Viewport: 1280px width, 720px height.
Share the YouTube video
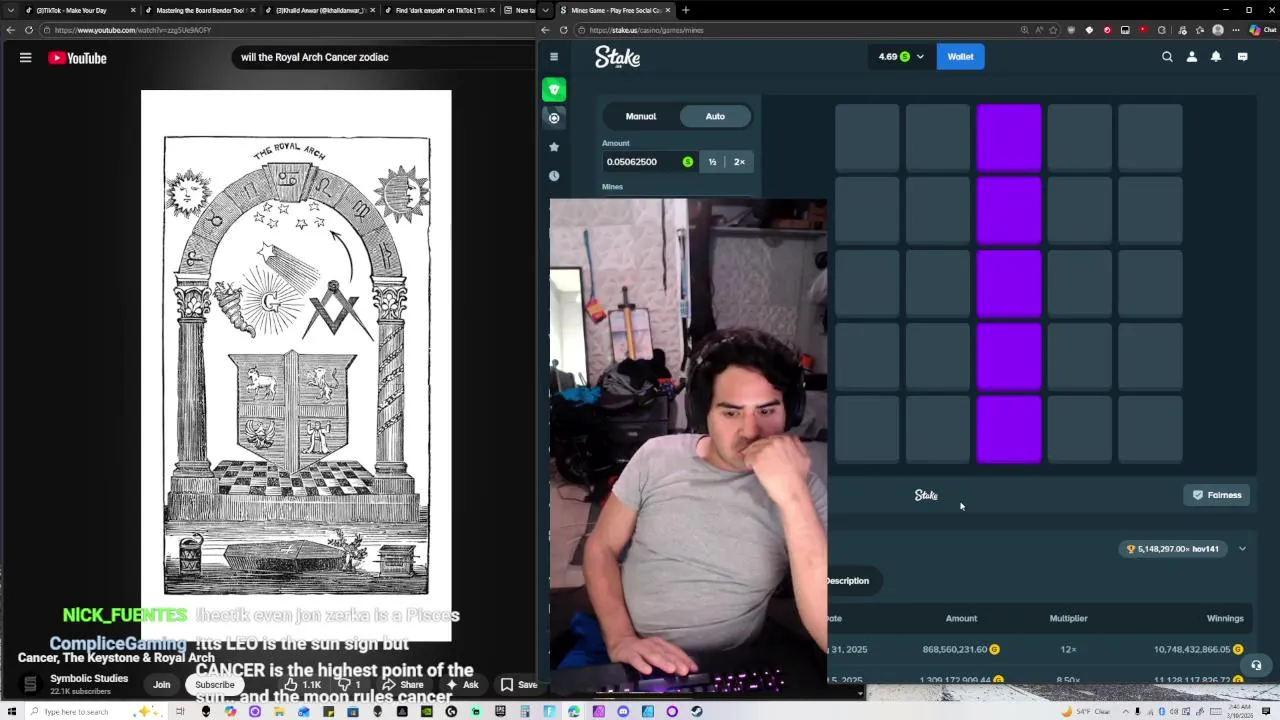pyautogui.click(x=403, y=685)
